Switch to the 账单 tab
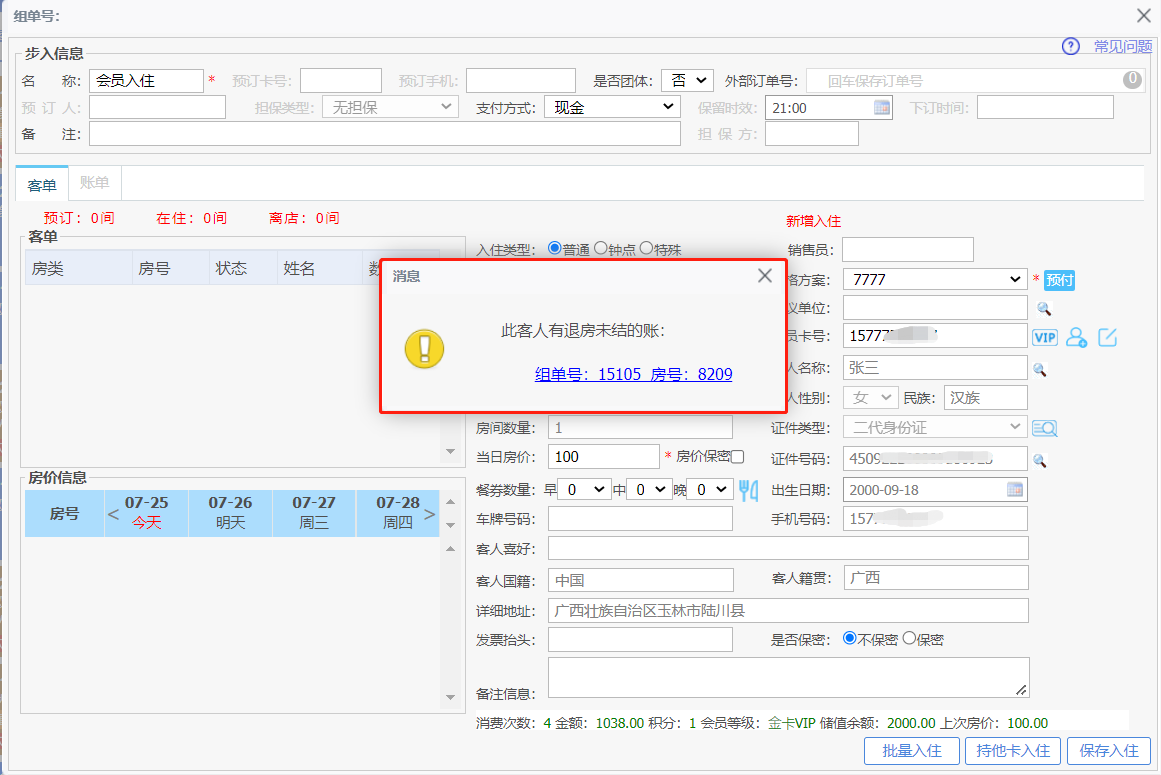This screenshot has height=775, width=1161. coord(95,183)
